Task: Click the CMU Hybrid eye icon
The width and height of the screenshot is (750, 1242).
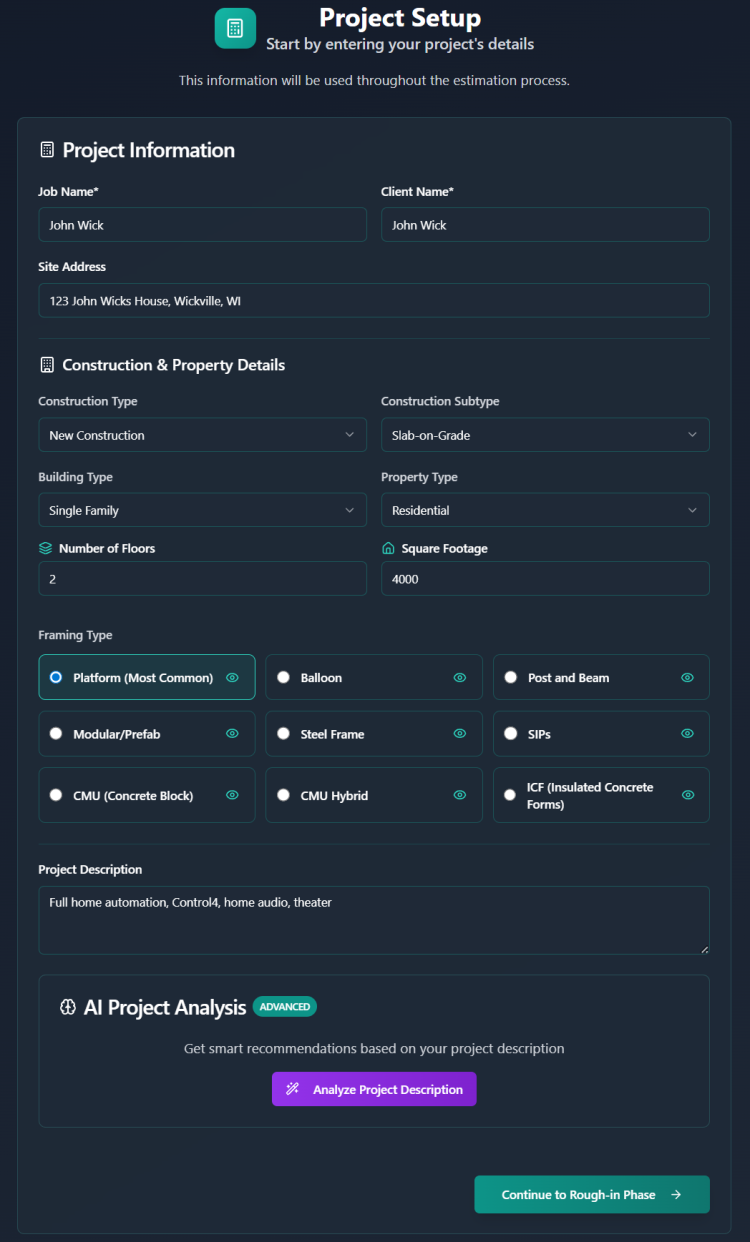Action: [460, 795]
